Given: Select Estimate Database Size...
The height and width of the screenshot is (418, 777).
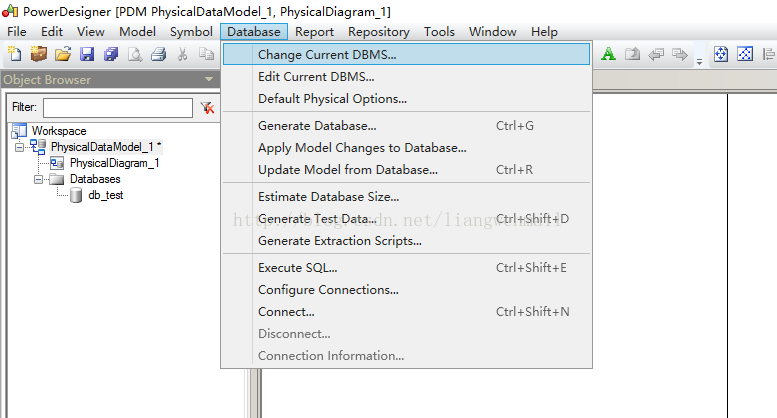Looking at the screenshot, I should pyautogui.click(x=406, y=197).
